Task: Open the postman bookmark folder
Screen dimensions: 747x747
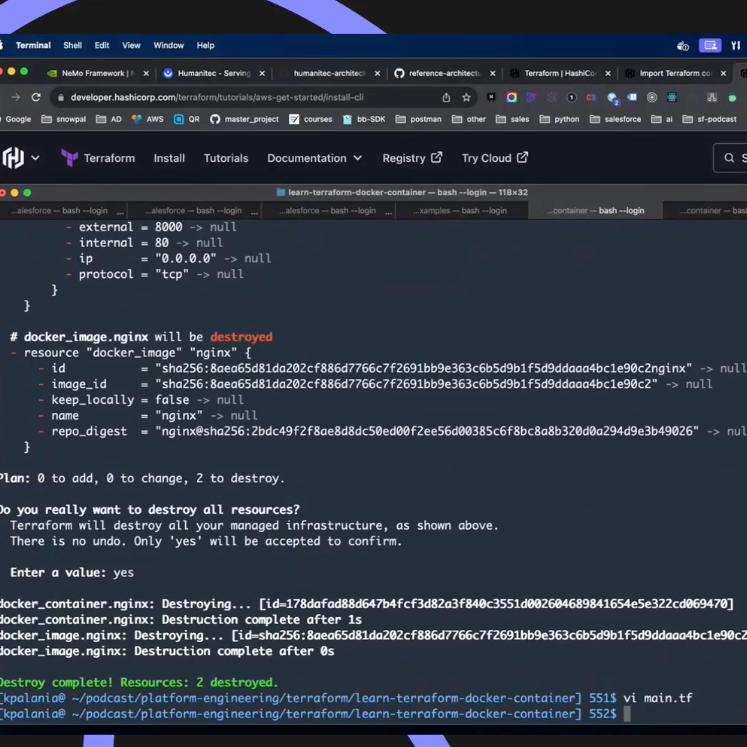Action: click(x=419, y=119)
